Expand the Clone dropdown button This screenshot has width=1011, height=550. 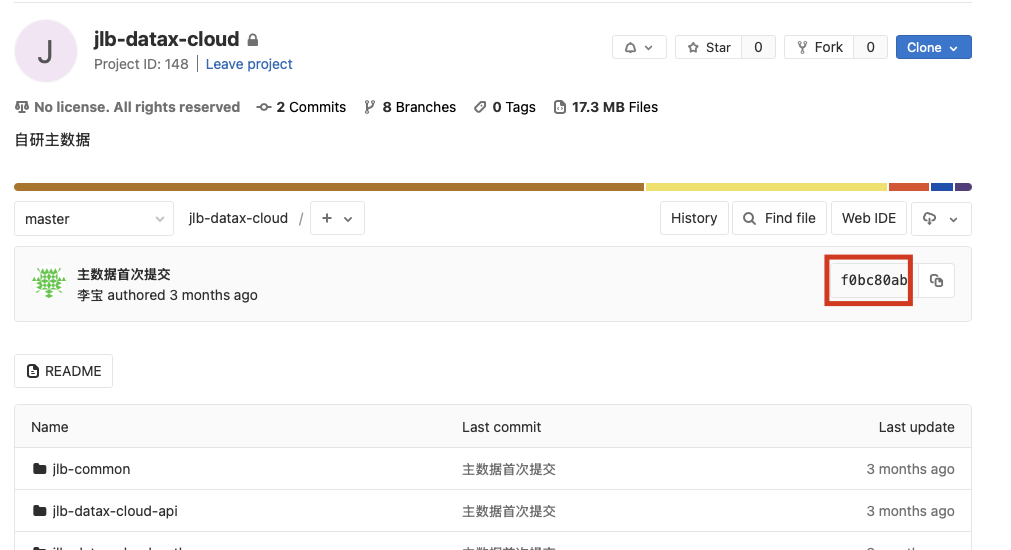[x=933, y=48]
